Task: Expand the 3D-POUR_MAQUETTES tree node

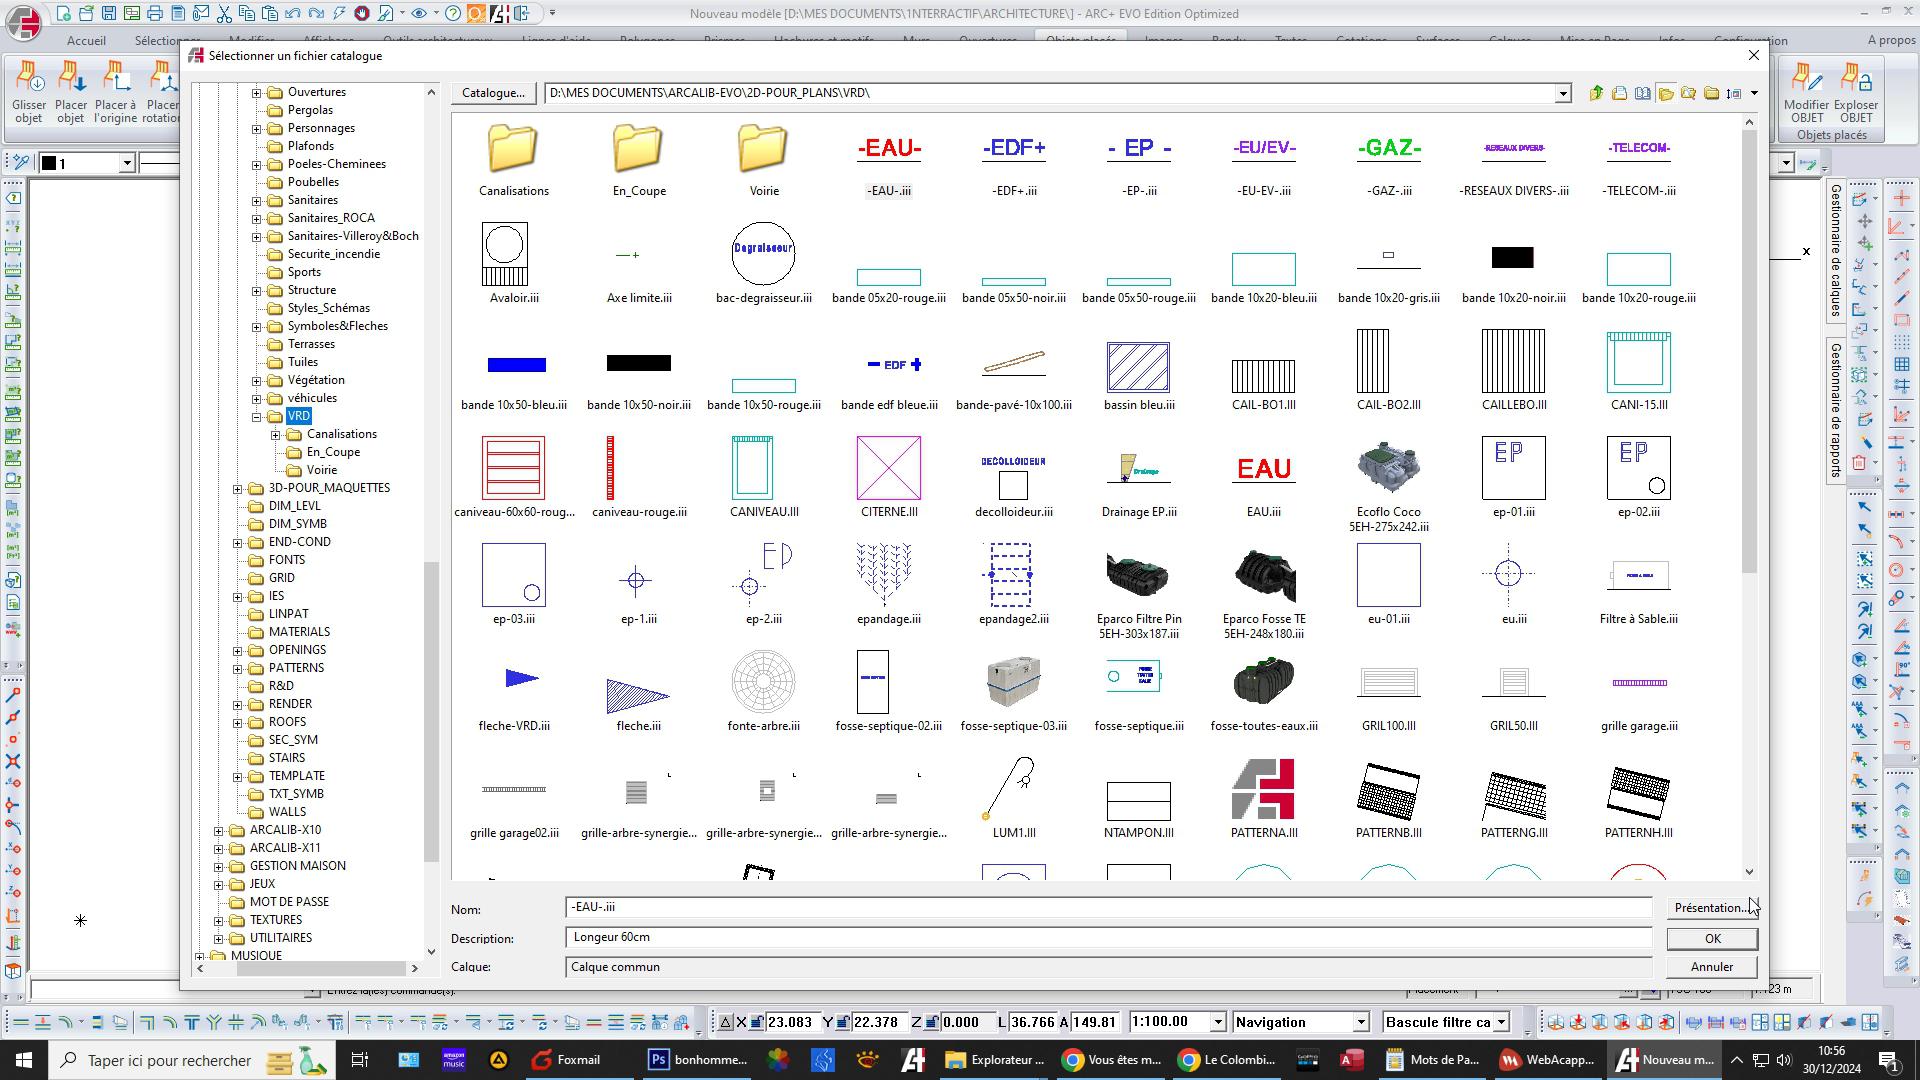Action: click(238, 488)
